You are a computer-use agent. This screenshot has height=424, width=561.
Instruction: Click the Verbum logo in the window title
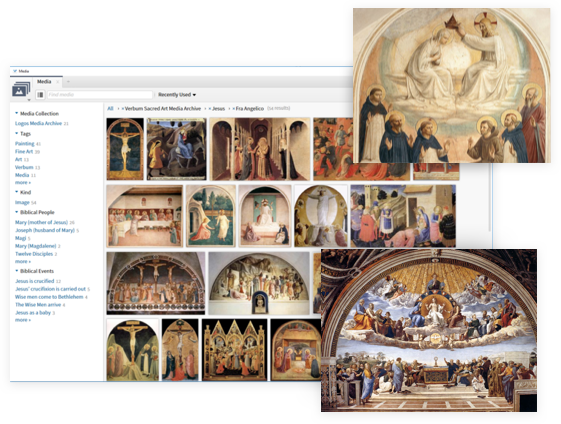(15, 71)
